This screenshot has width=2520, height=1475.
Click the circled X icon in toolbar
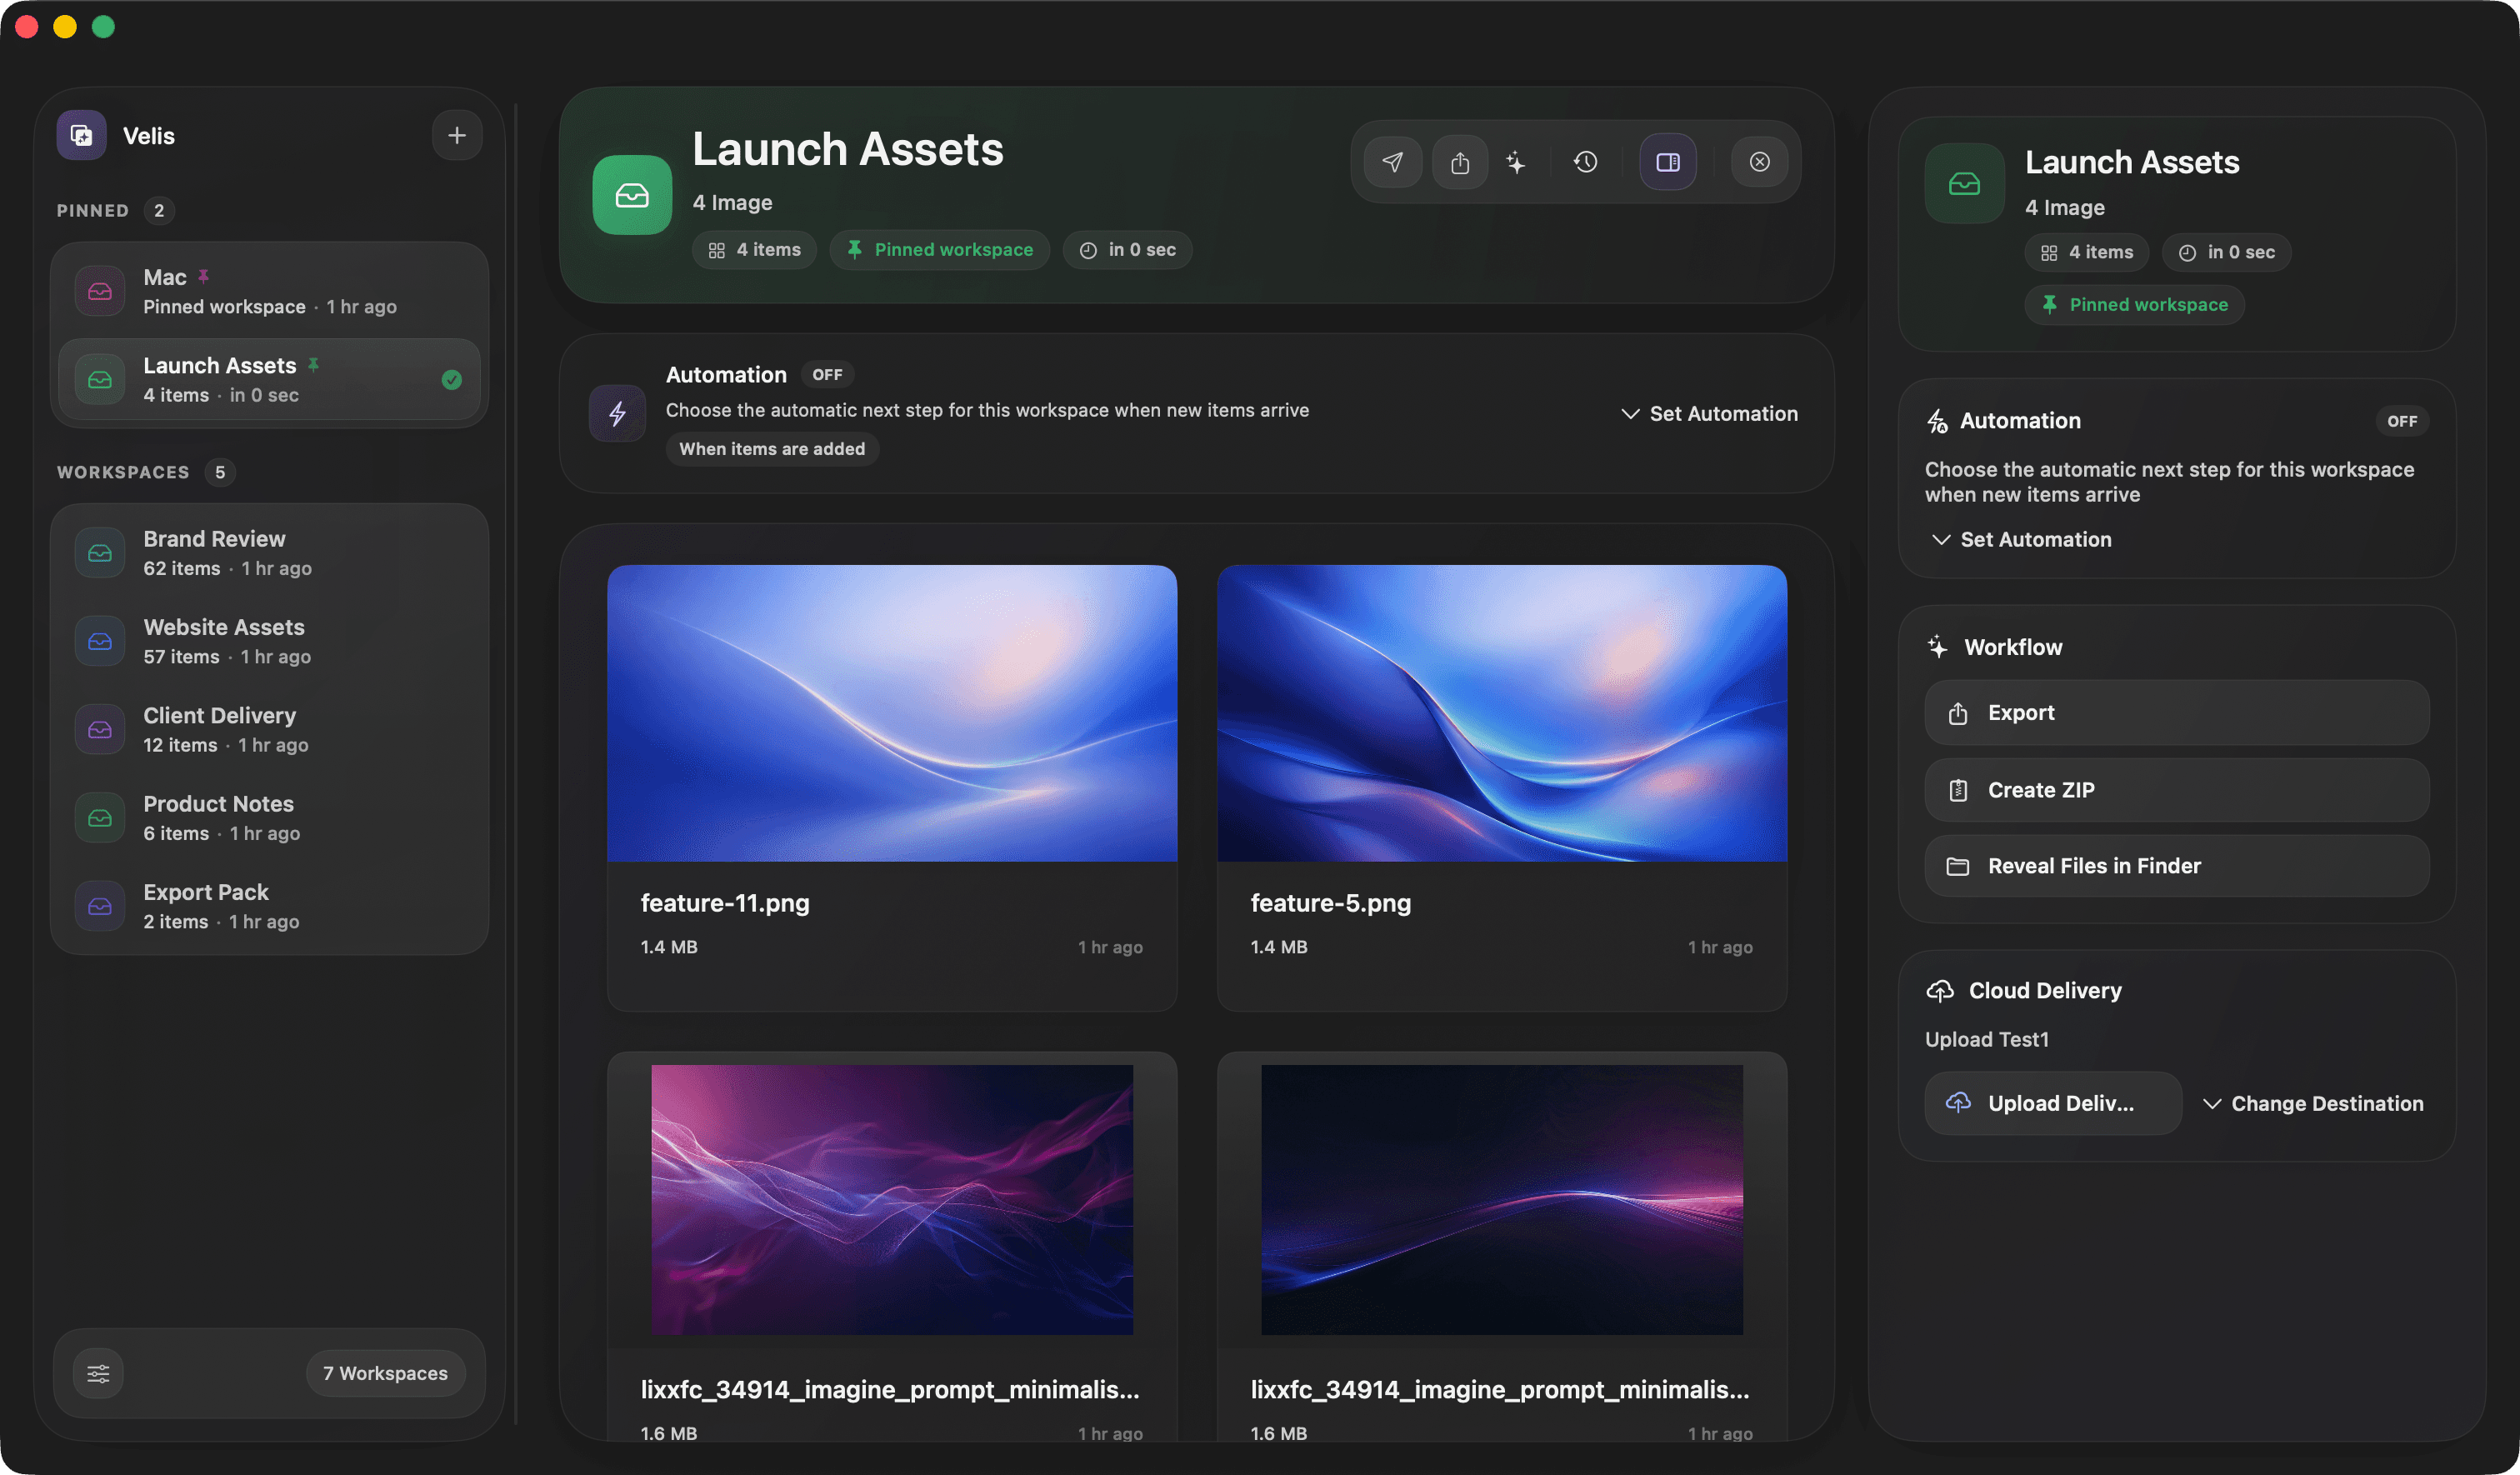1759,162
